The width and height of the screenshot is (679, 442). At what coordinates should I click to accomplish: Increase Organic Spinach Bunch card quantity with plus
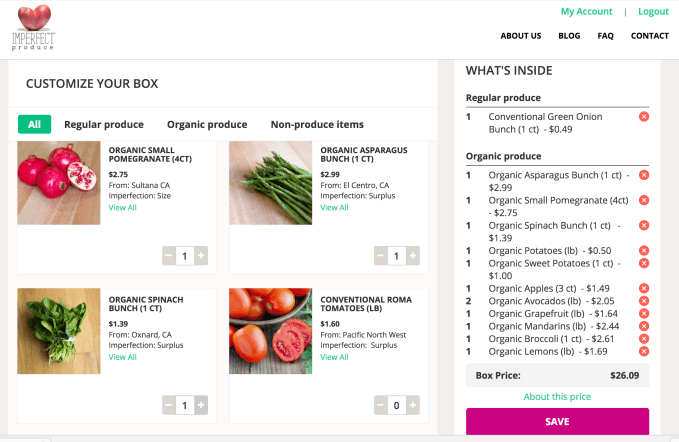pos(201,405)
